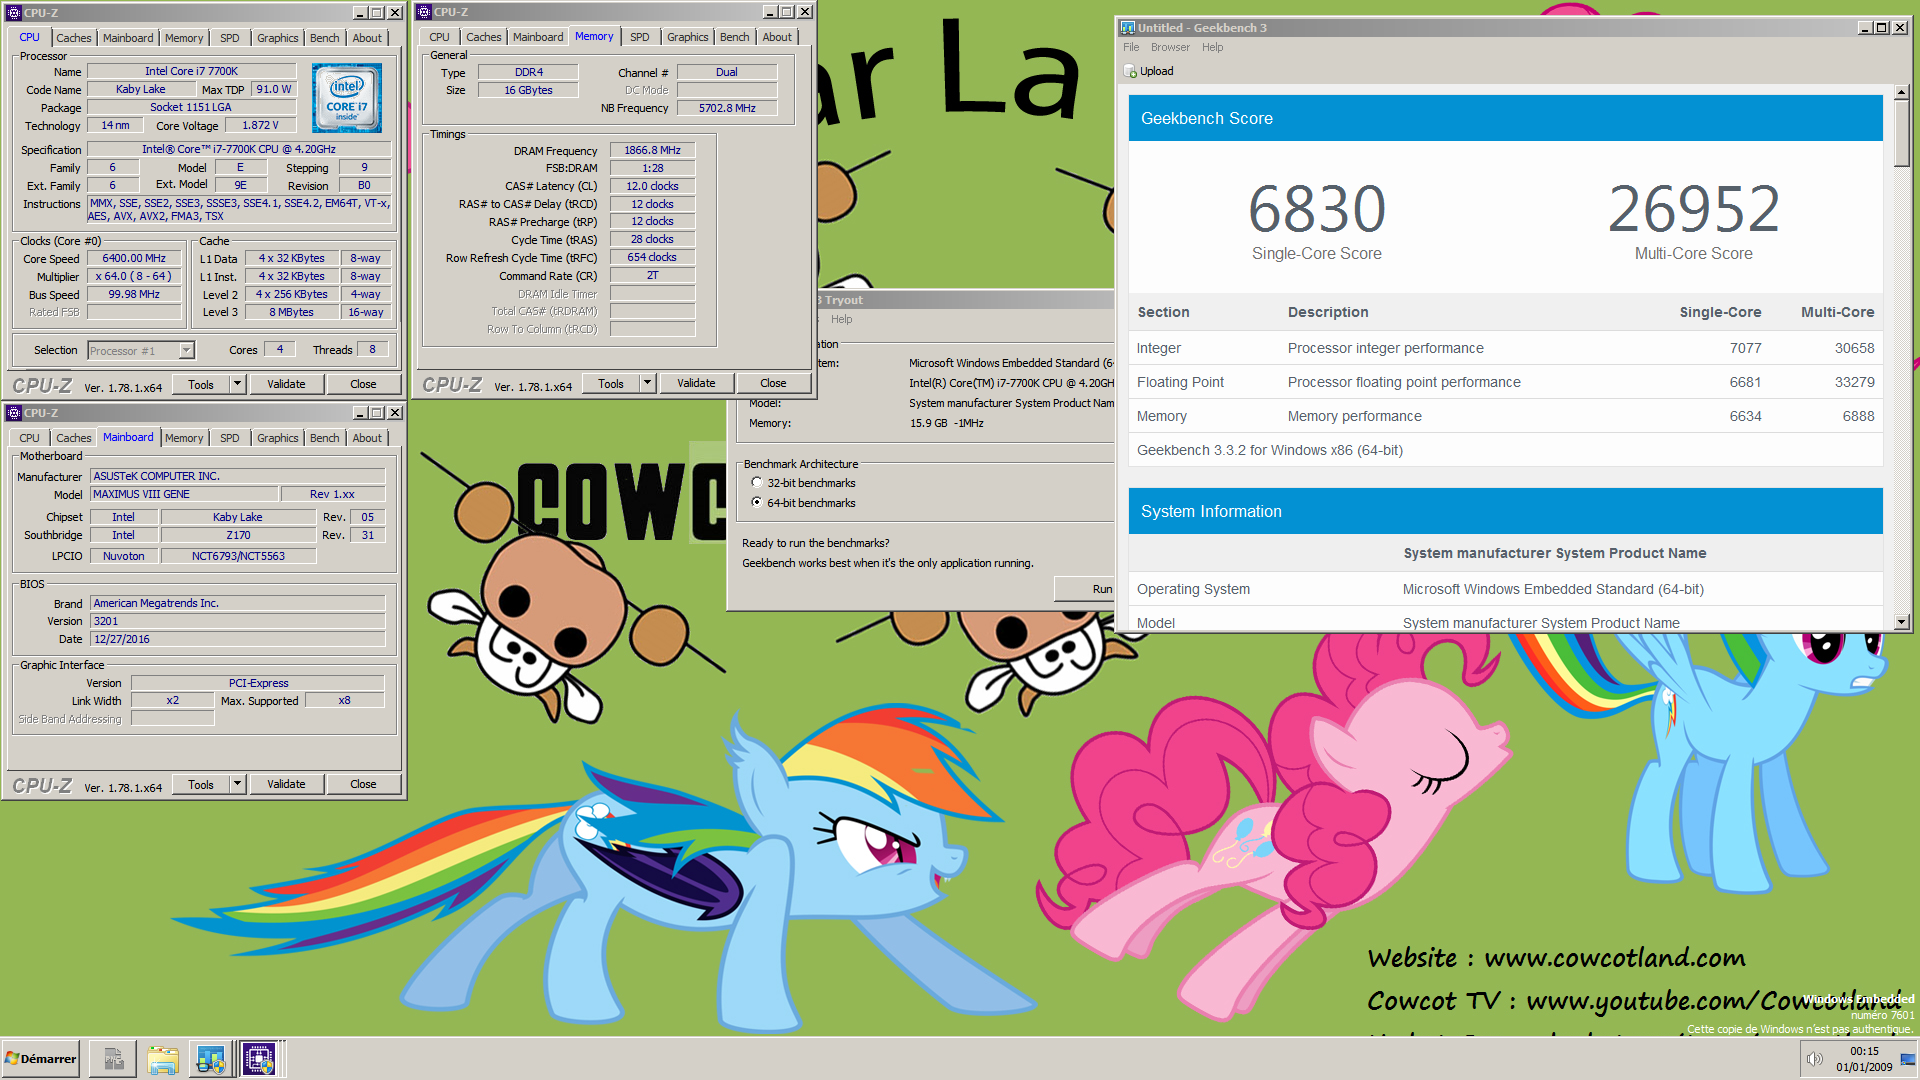The width and height of the screenshot is (1920, 1080).
Task: Switch to Mainboard tab in Memory CPU-Z window
Action: [538, 37]
